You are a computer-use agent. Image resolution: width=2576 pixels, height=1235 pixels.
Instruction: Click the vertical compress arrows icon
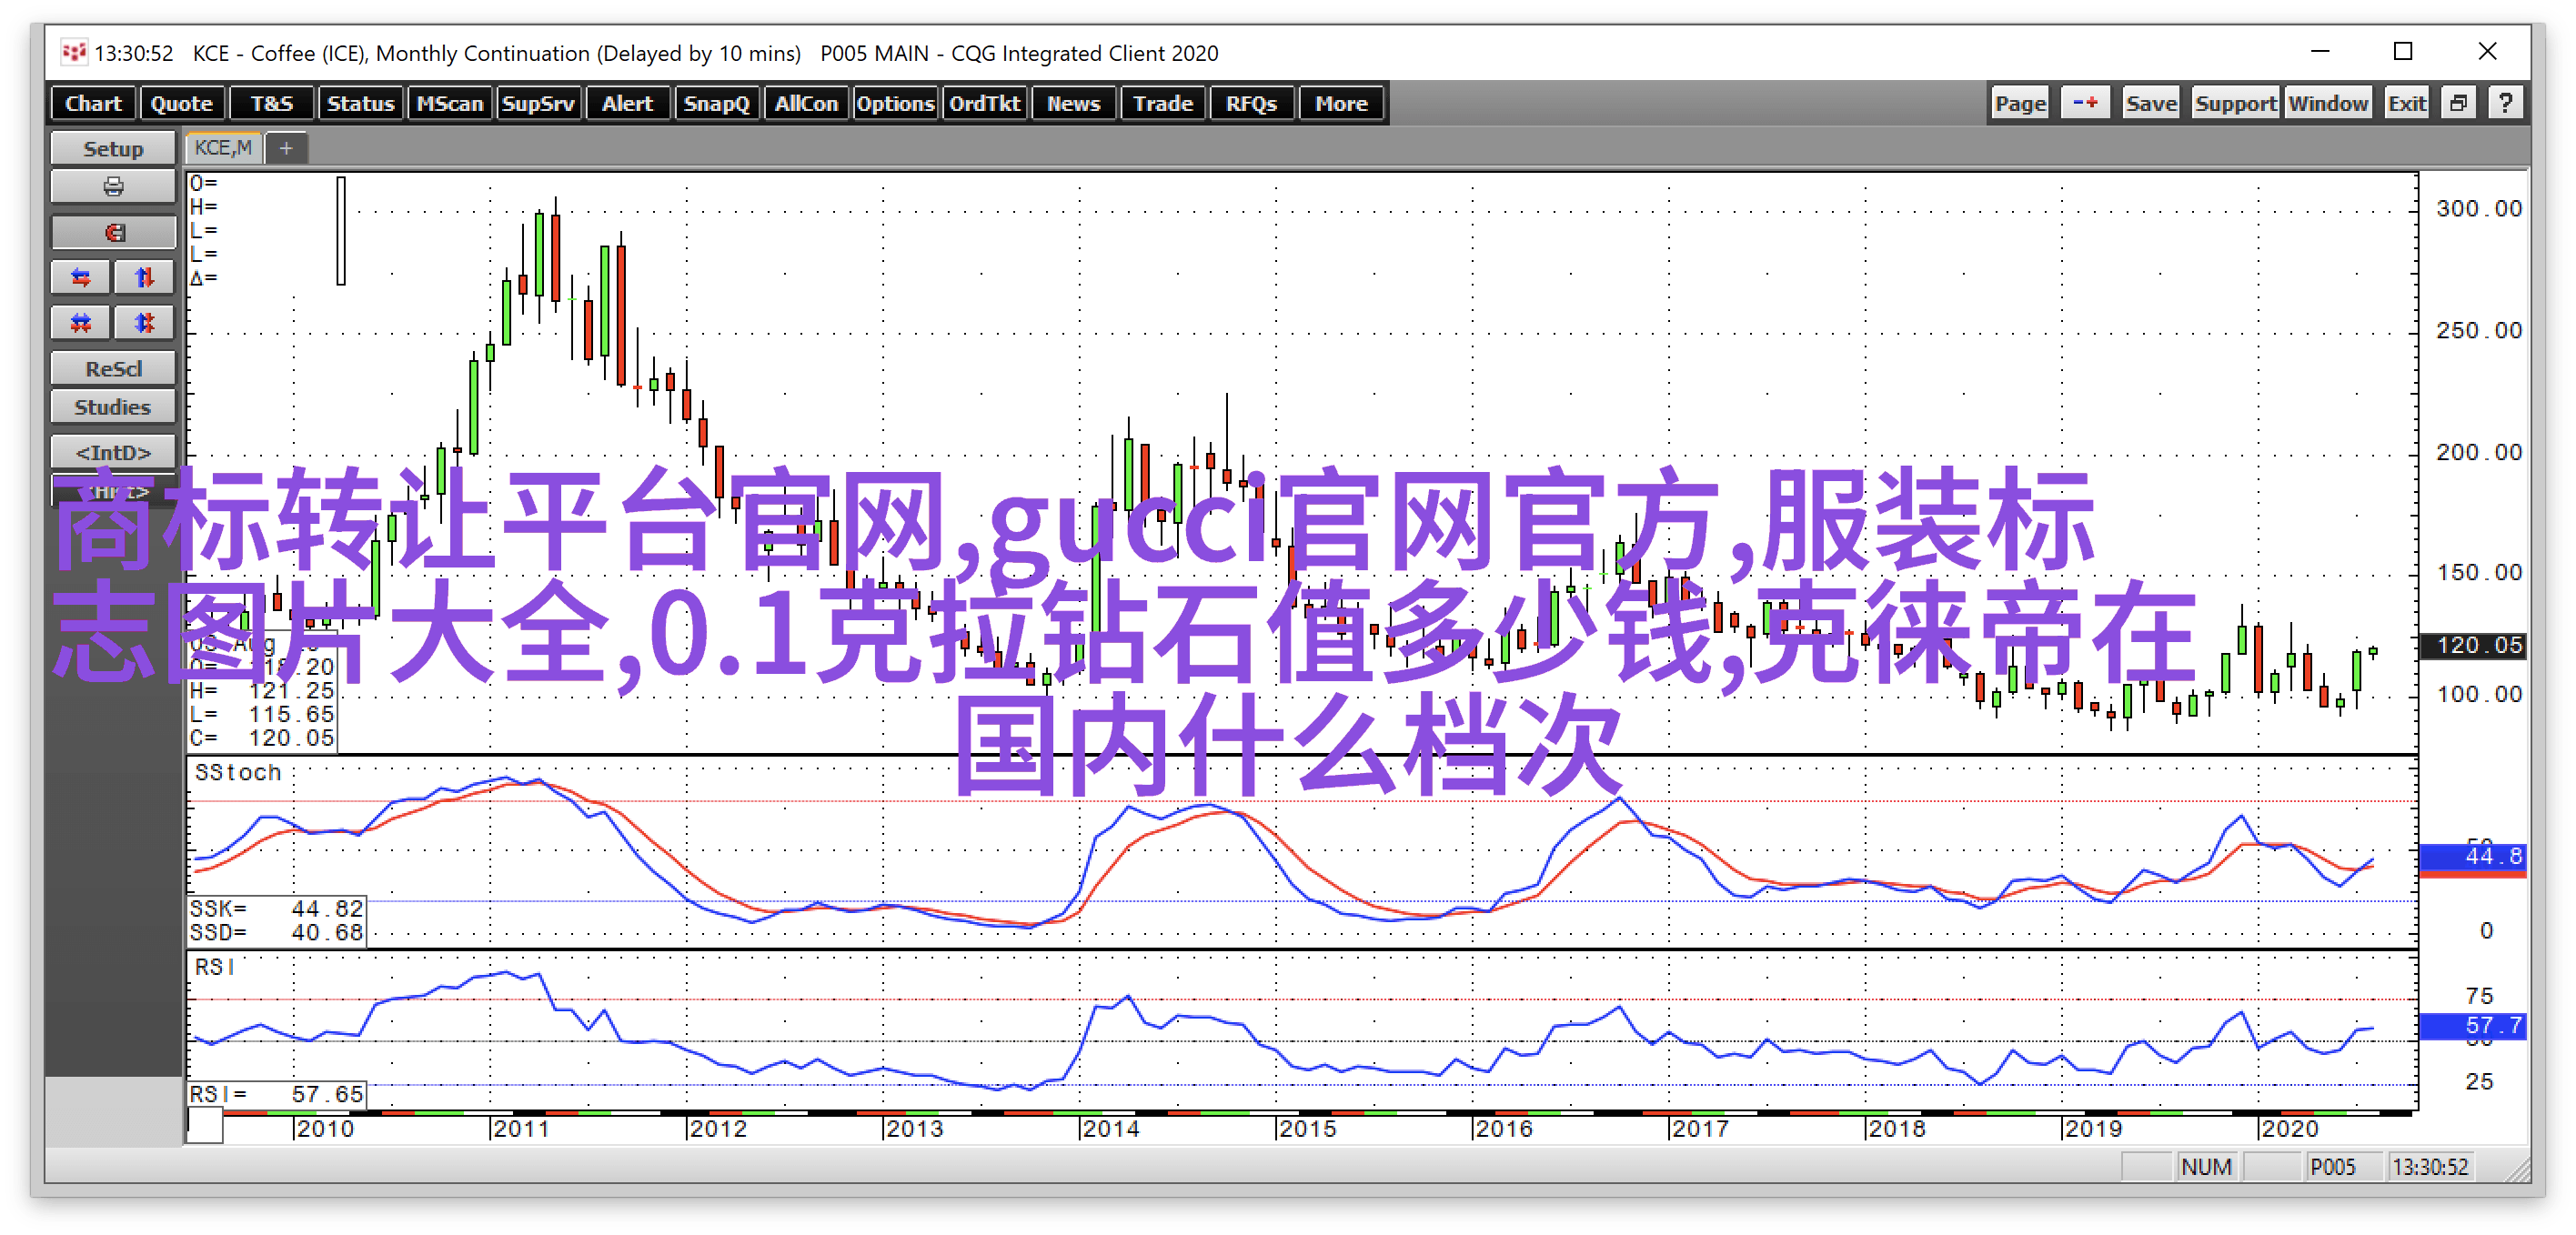(x=144, y=322)
